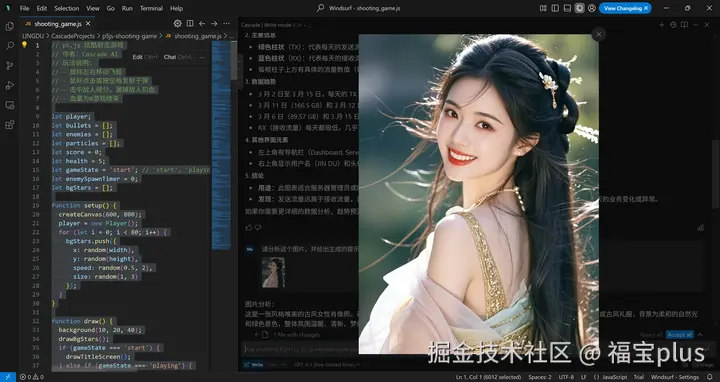Open ellipsis menu next to Chat Ctrl+L
This screenshot has width=720, height=382.
tap(202, 57)
